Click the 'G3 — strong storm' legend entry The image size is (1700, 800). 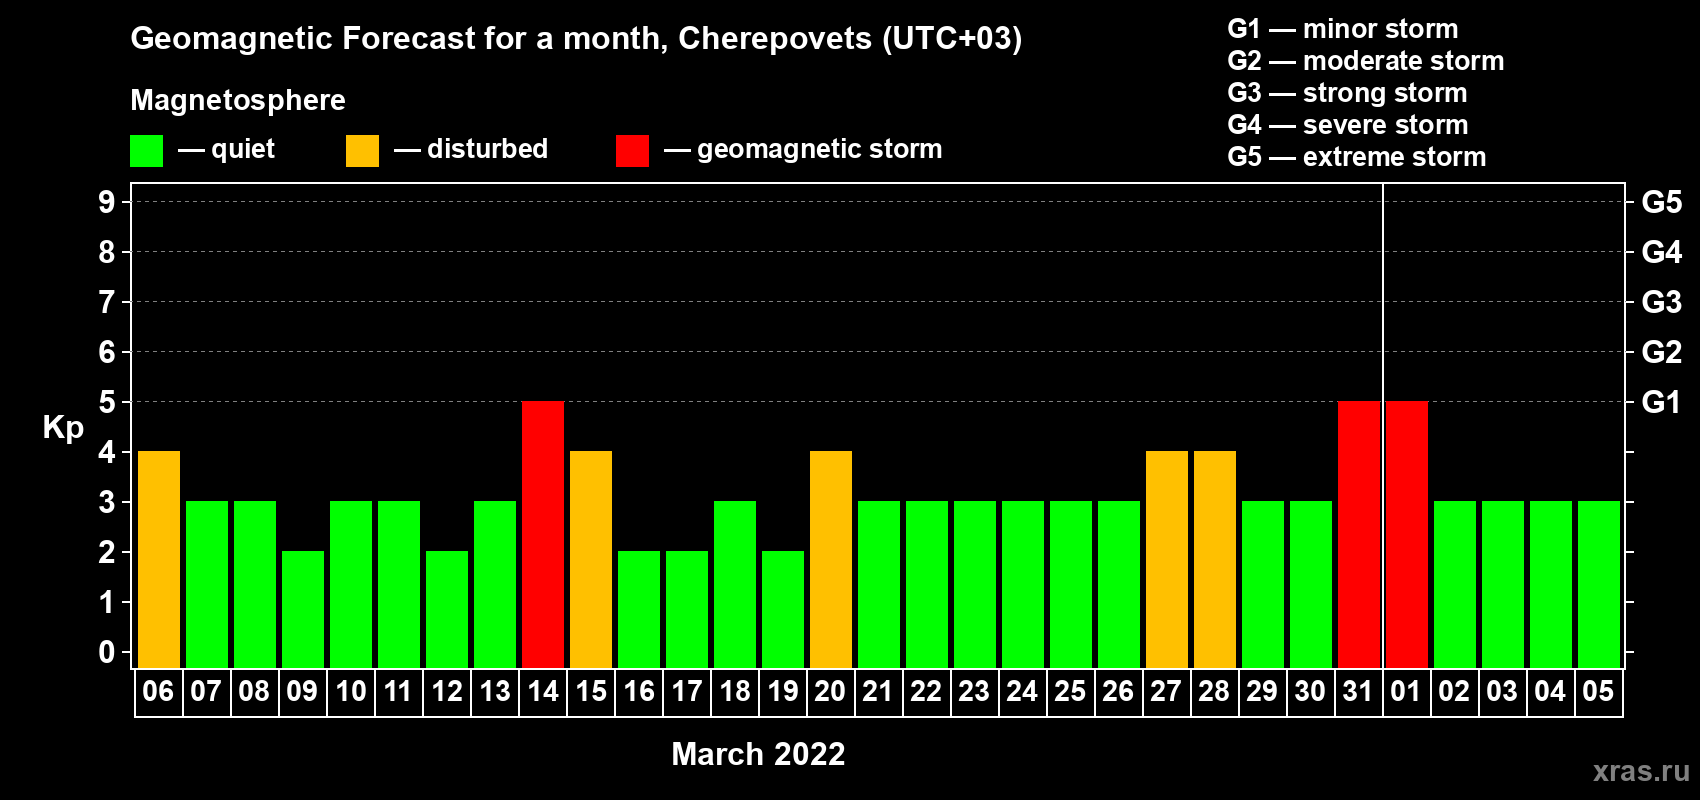click(x=1347, y=93)
